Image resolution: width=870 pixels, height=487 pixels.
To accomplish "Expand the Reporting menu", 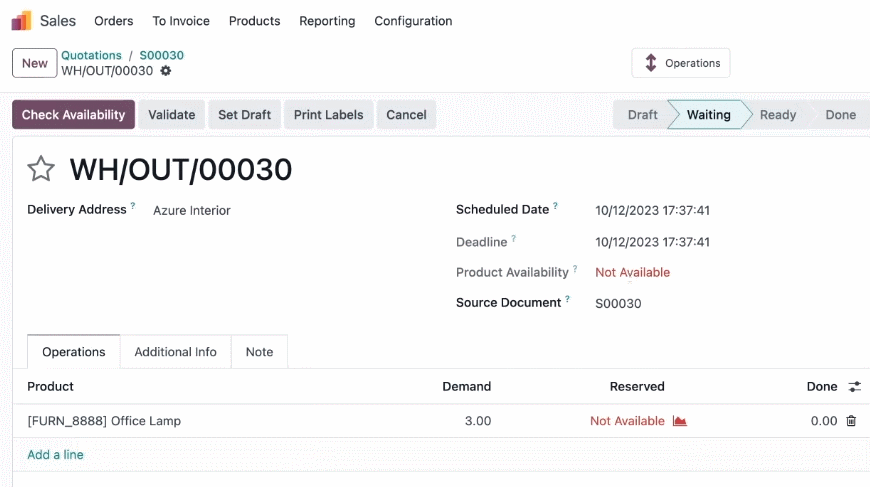I will 327,21.
